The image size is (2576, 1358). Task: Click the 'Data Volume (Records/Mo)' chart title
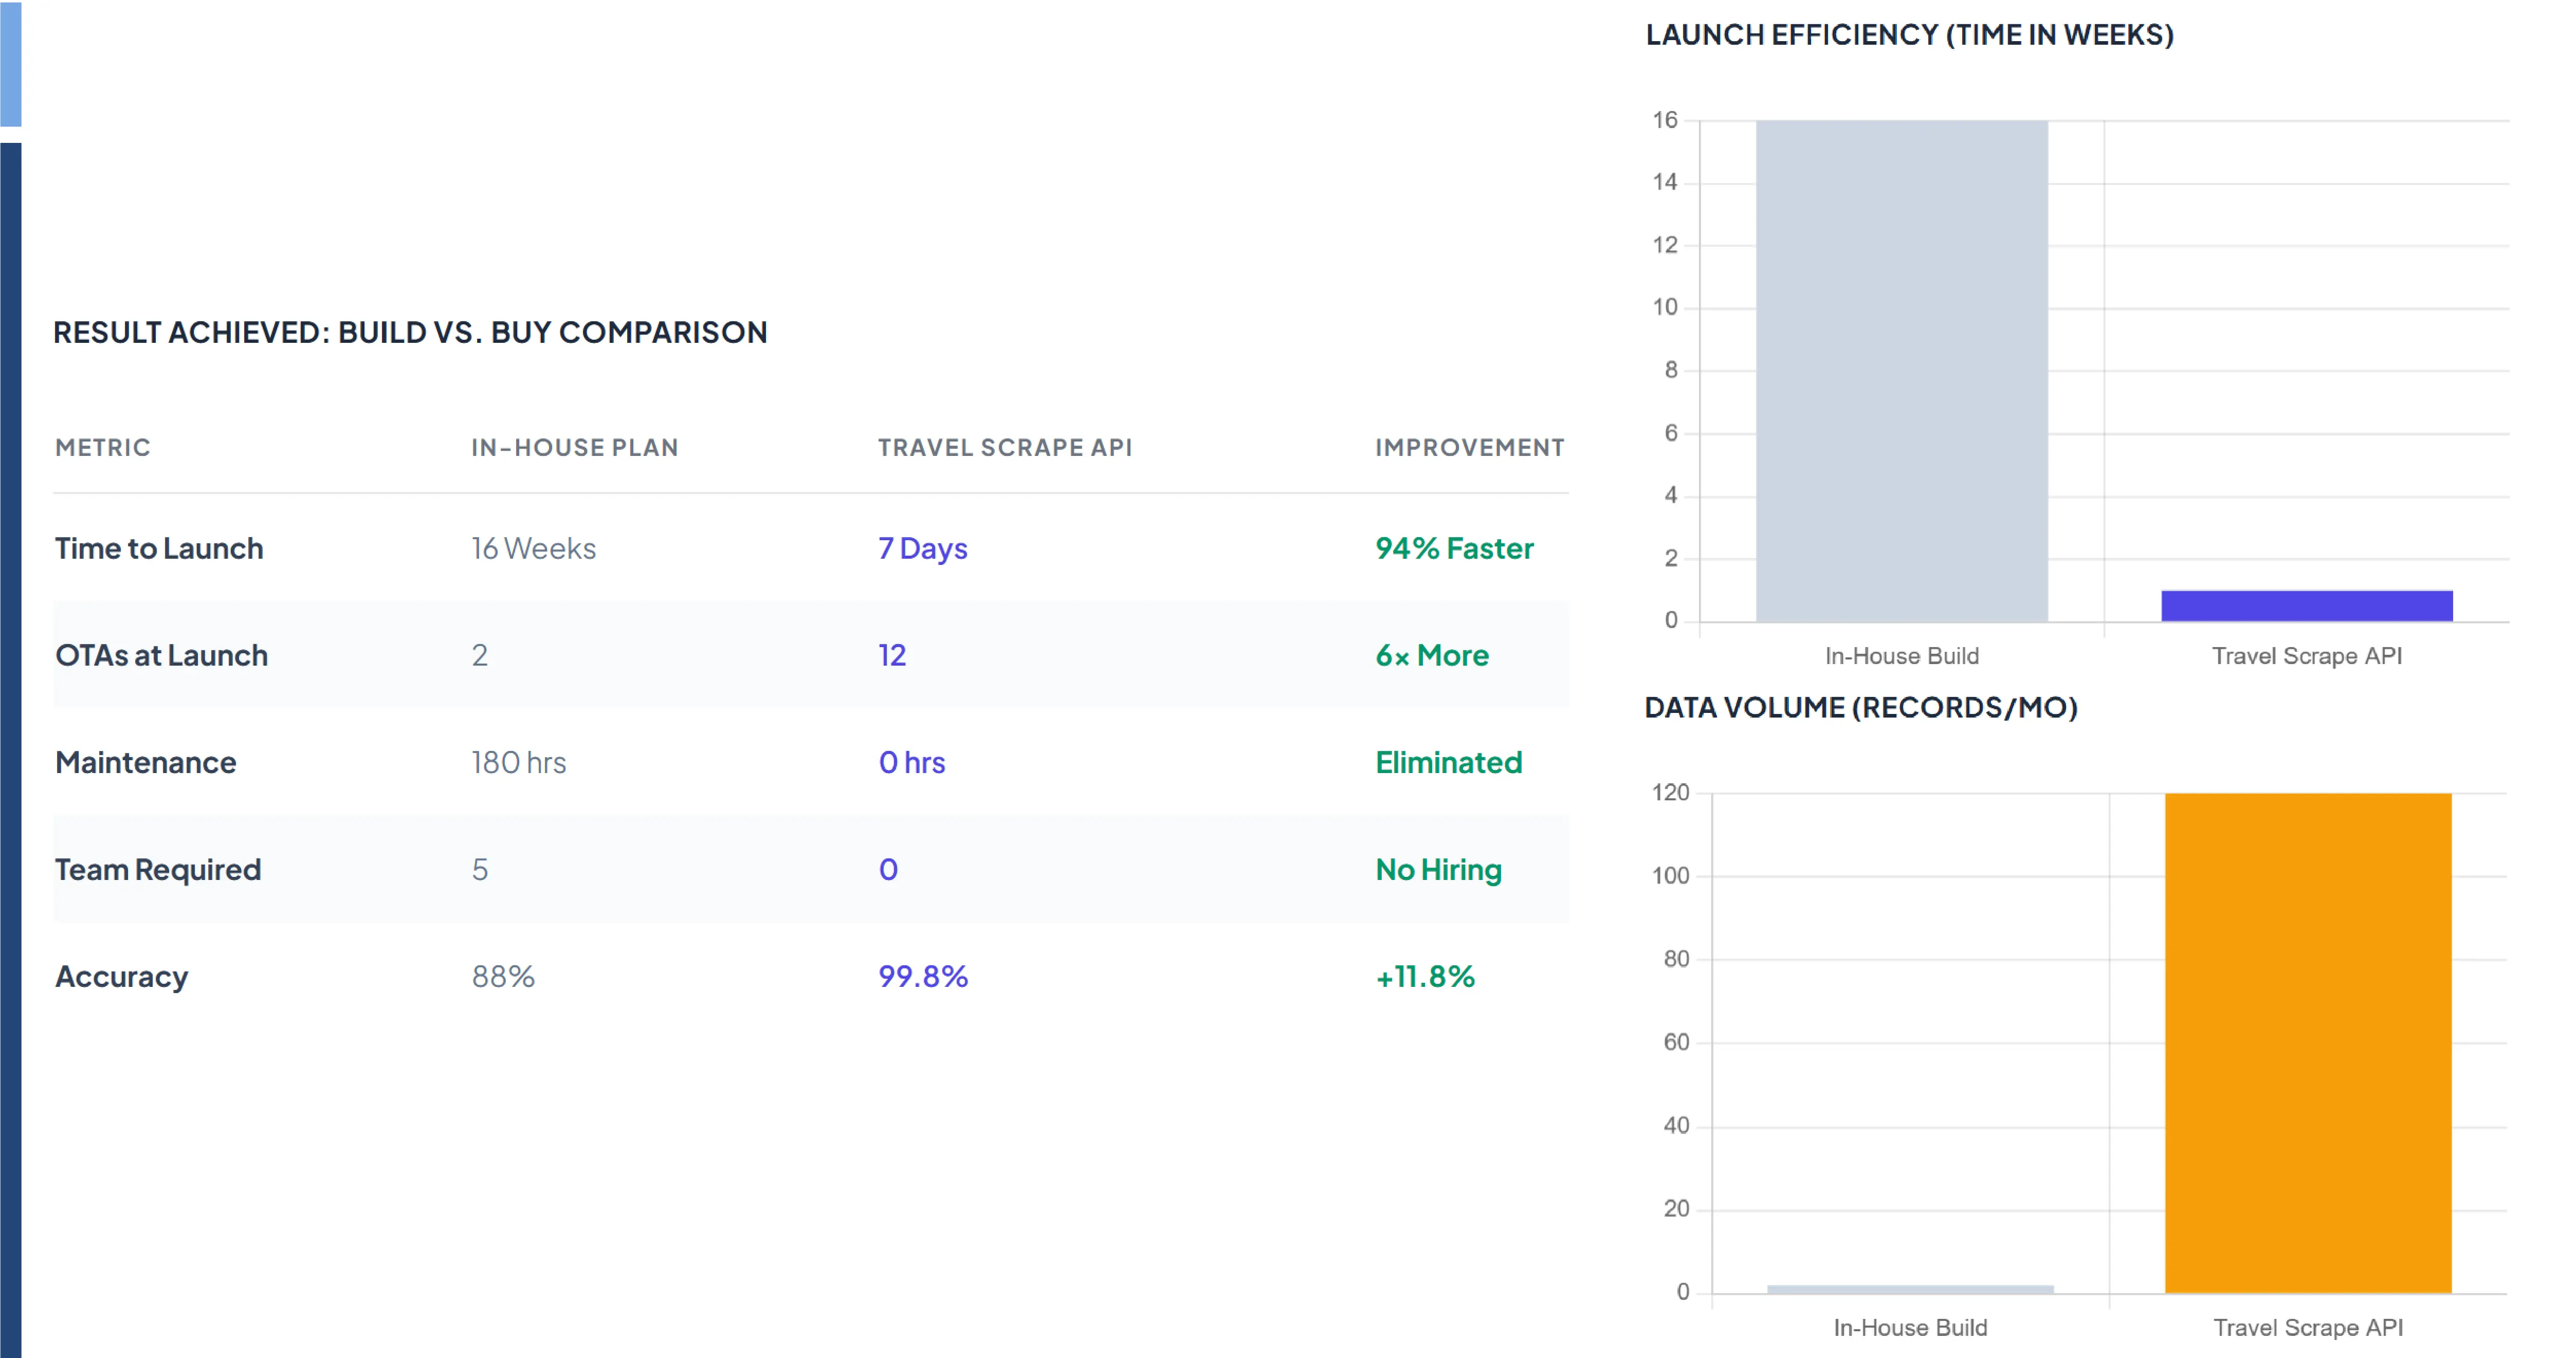coord(1861,708)
